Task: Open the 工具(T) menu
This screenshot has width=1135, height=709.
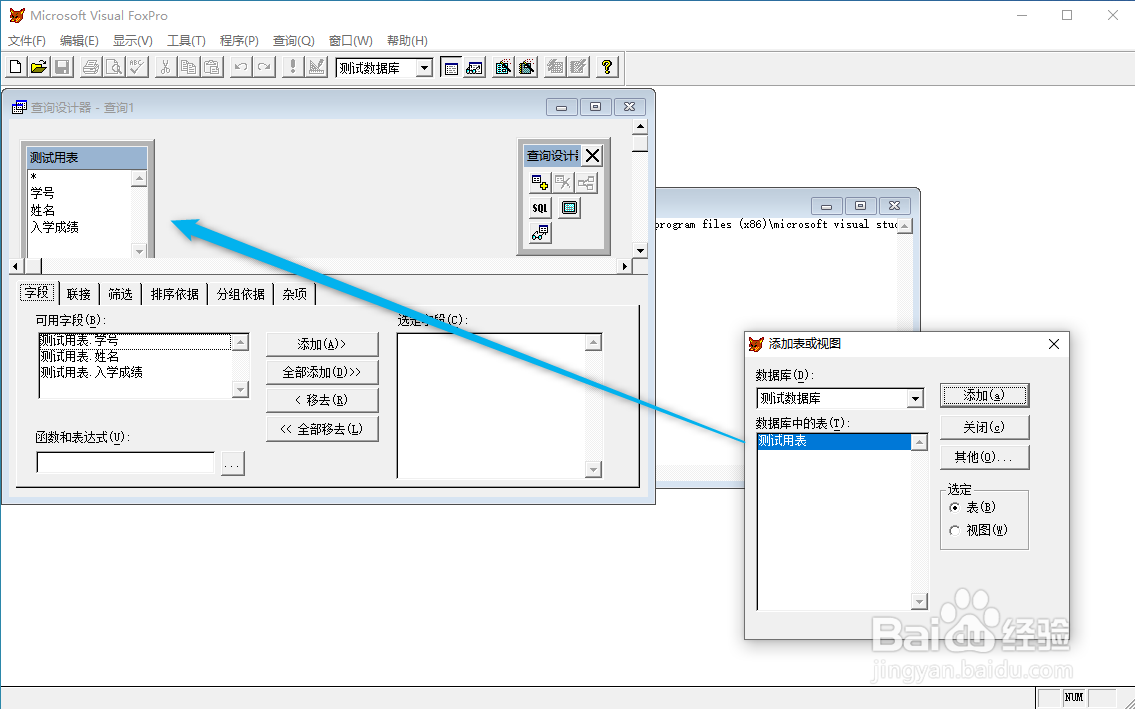Action: (x=186, y=41)
